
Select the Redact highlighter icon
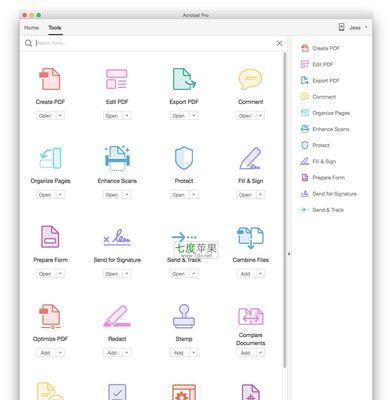(117, 316)
